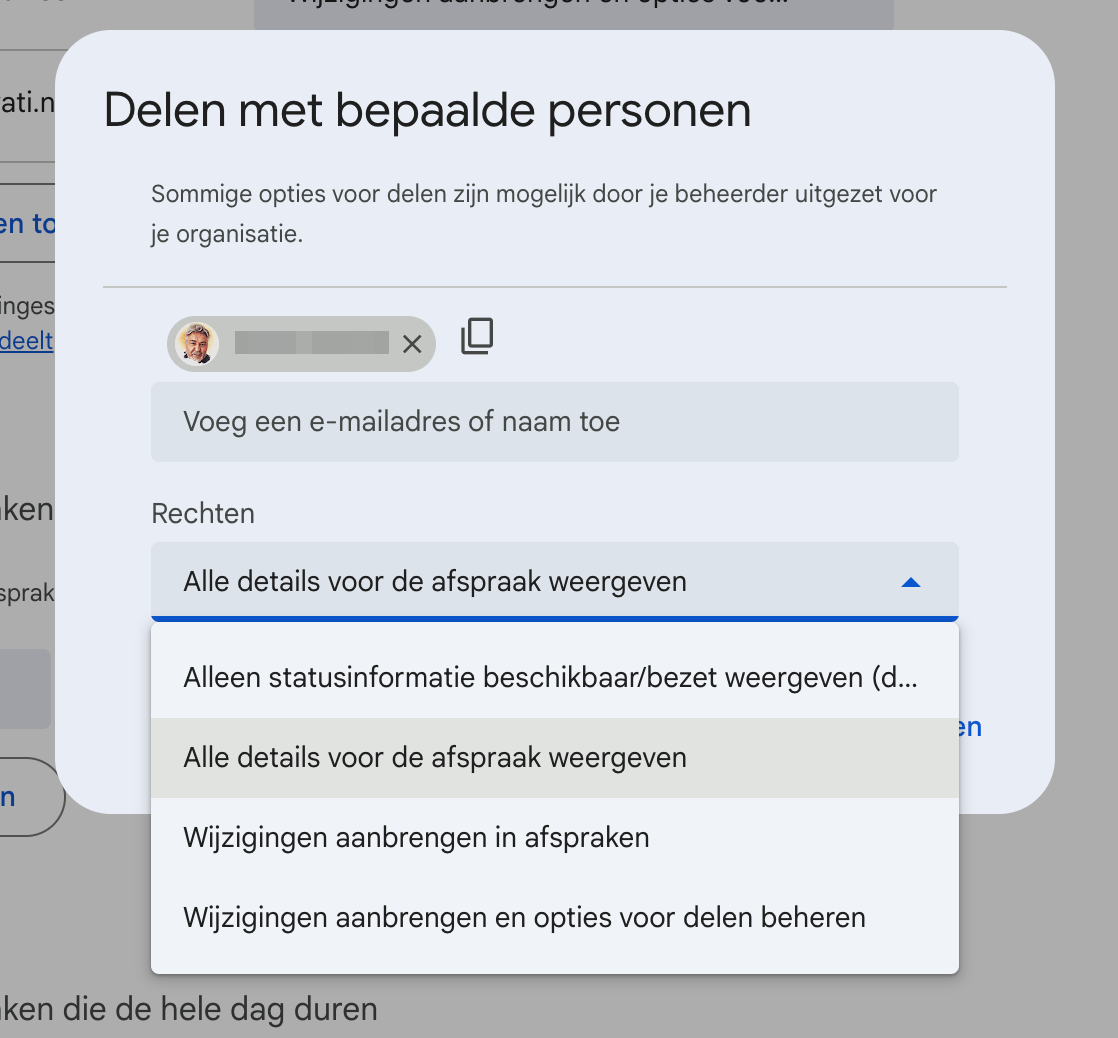The image size is (1118, 1038).
Task: Click the grey box at the left edge
Action: click(25, 689)
